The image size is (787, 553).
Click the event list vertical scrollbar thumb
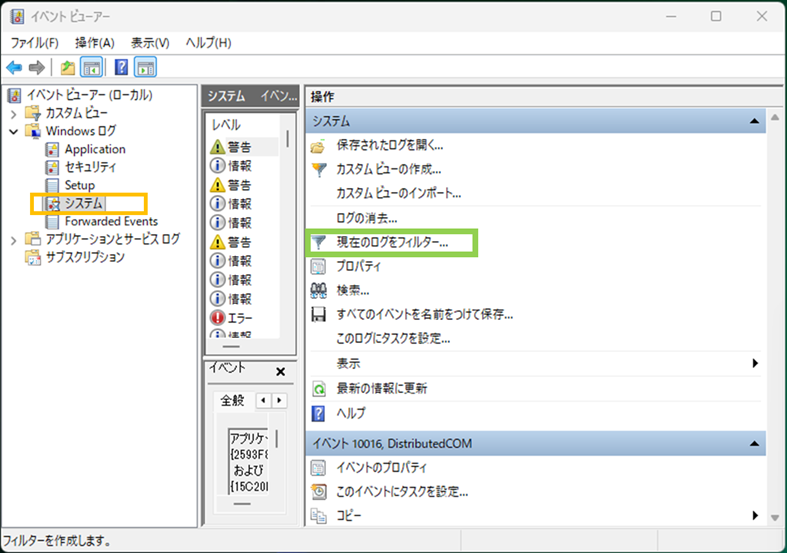[288, 139]
